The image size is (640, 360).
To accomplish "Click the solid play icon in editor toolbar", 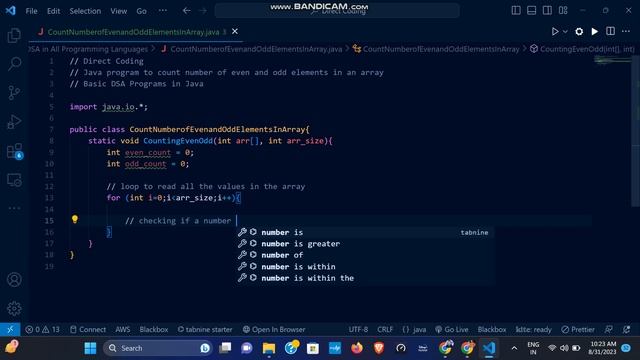I will tap(595, 31).
